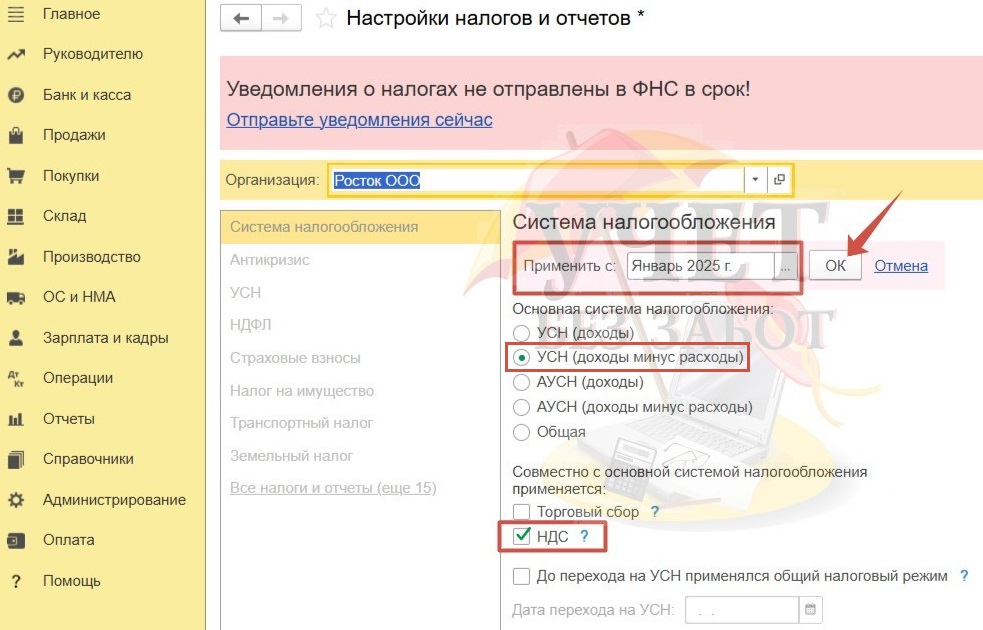Click the Отмена link
983x630 pixels.
coord(901,266)
